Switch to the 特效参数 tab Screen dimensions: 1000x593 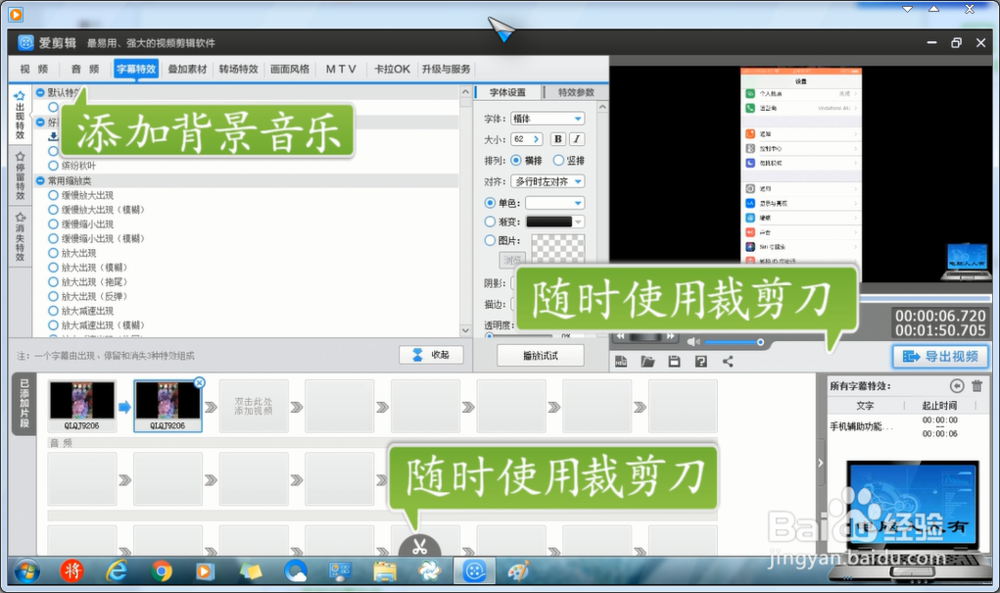pos(576,92)
